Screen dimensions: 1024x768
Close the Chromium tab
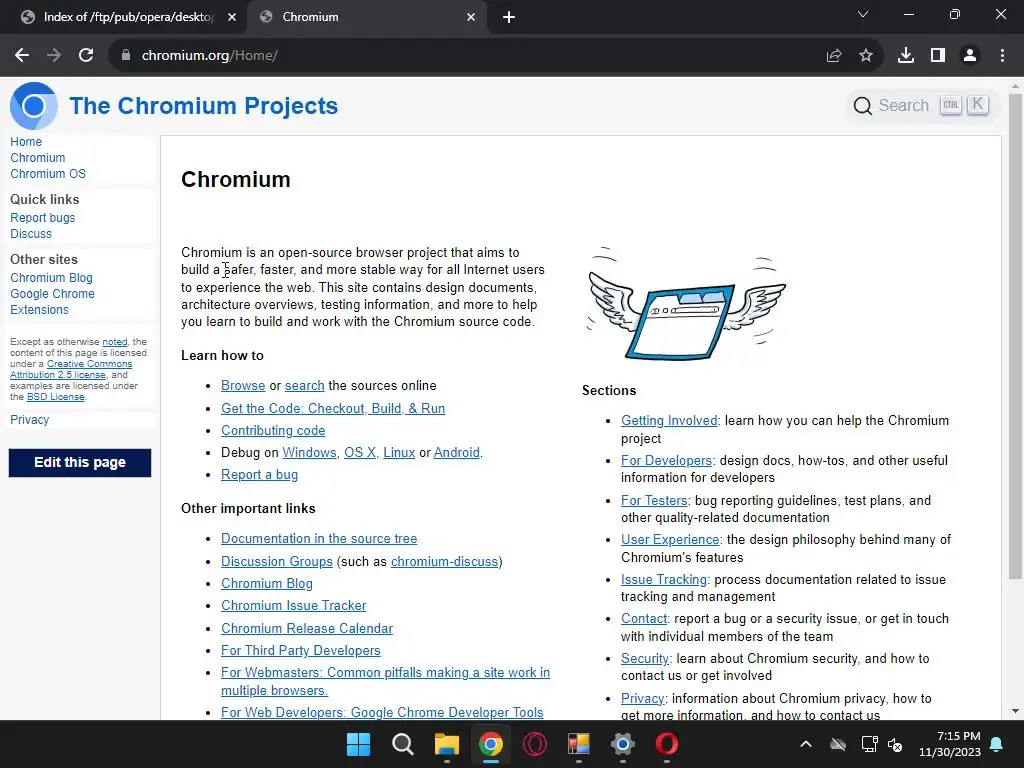tap(471, 18)
